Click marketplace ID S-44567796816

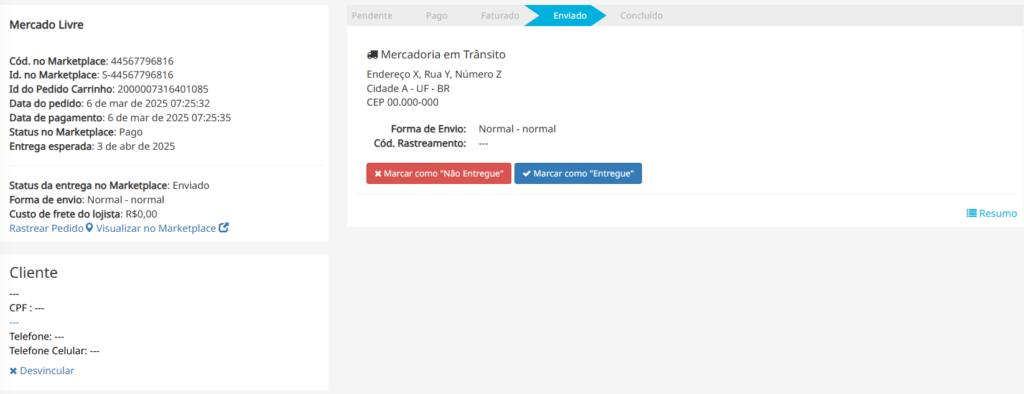(138, 74)
